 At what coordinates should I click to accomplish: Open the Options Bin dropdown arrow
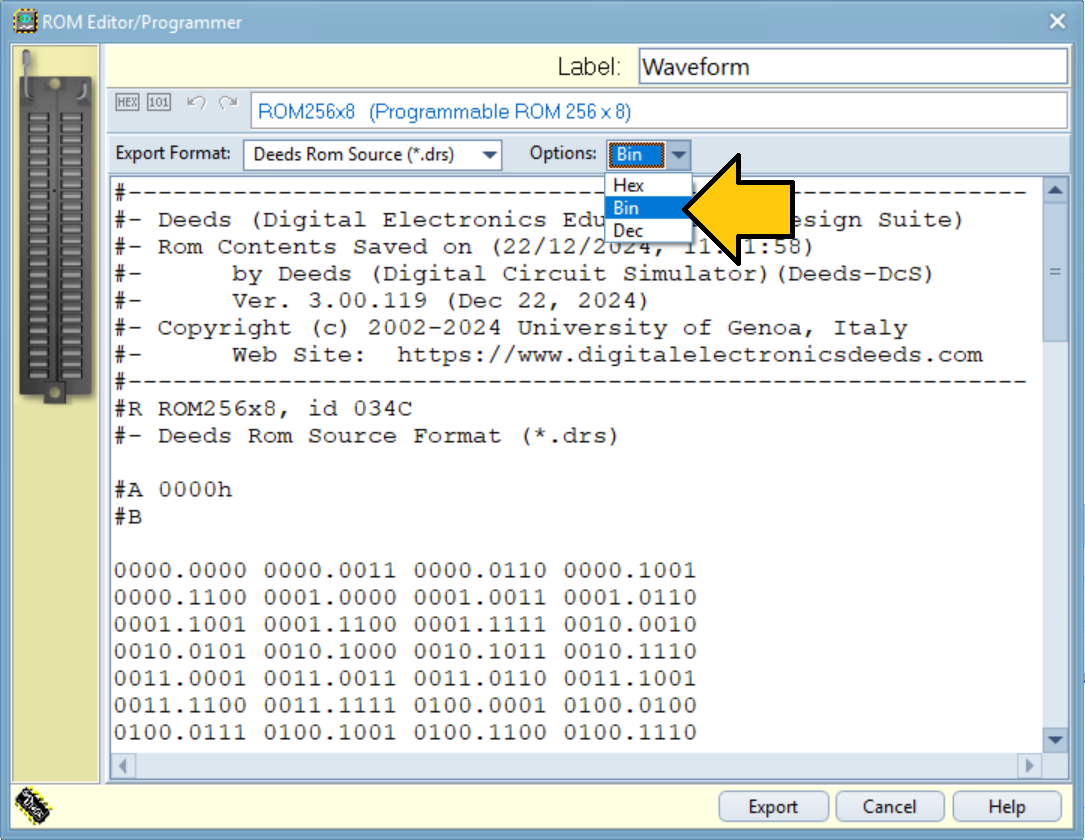pos(679,155)
